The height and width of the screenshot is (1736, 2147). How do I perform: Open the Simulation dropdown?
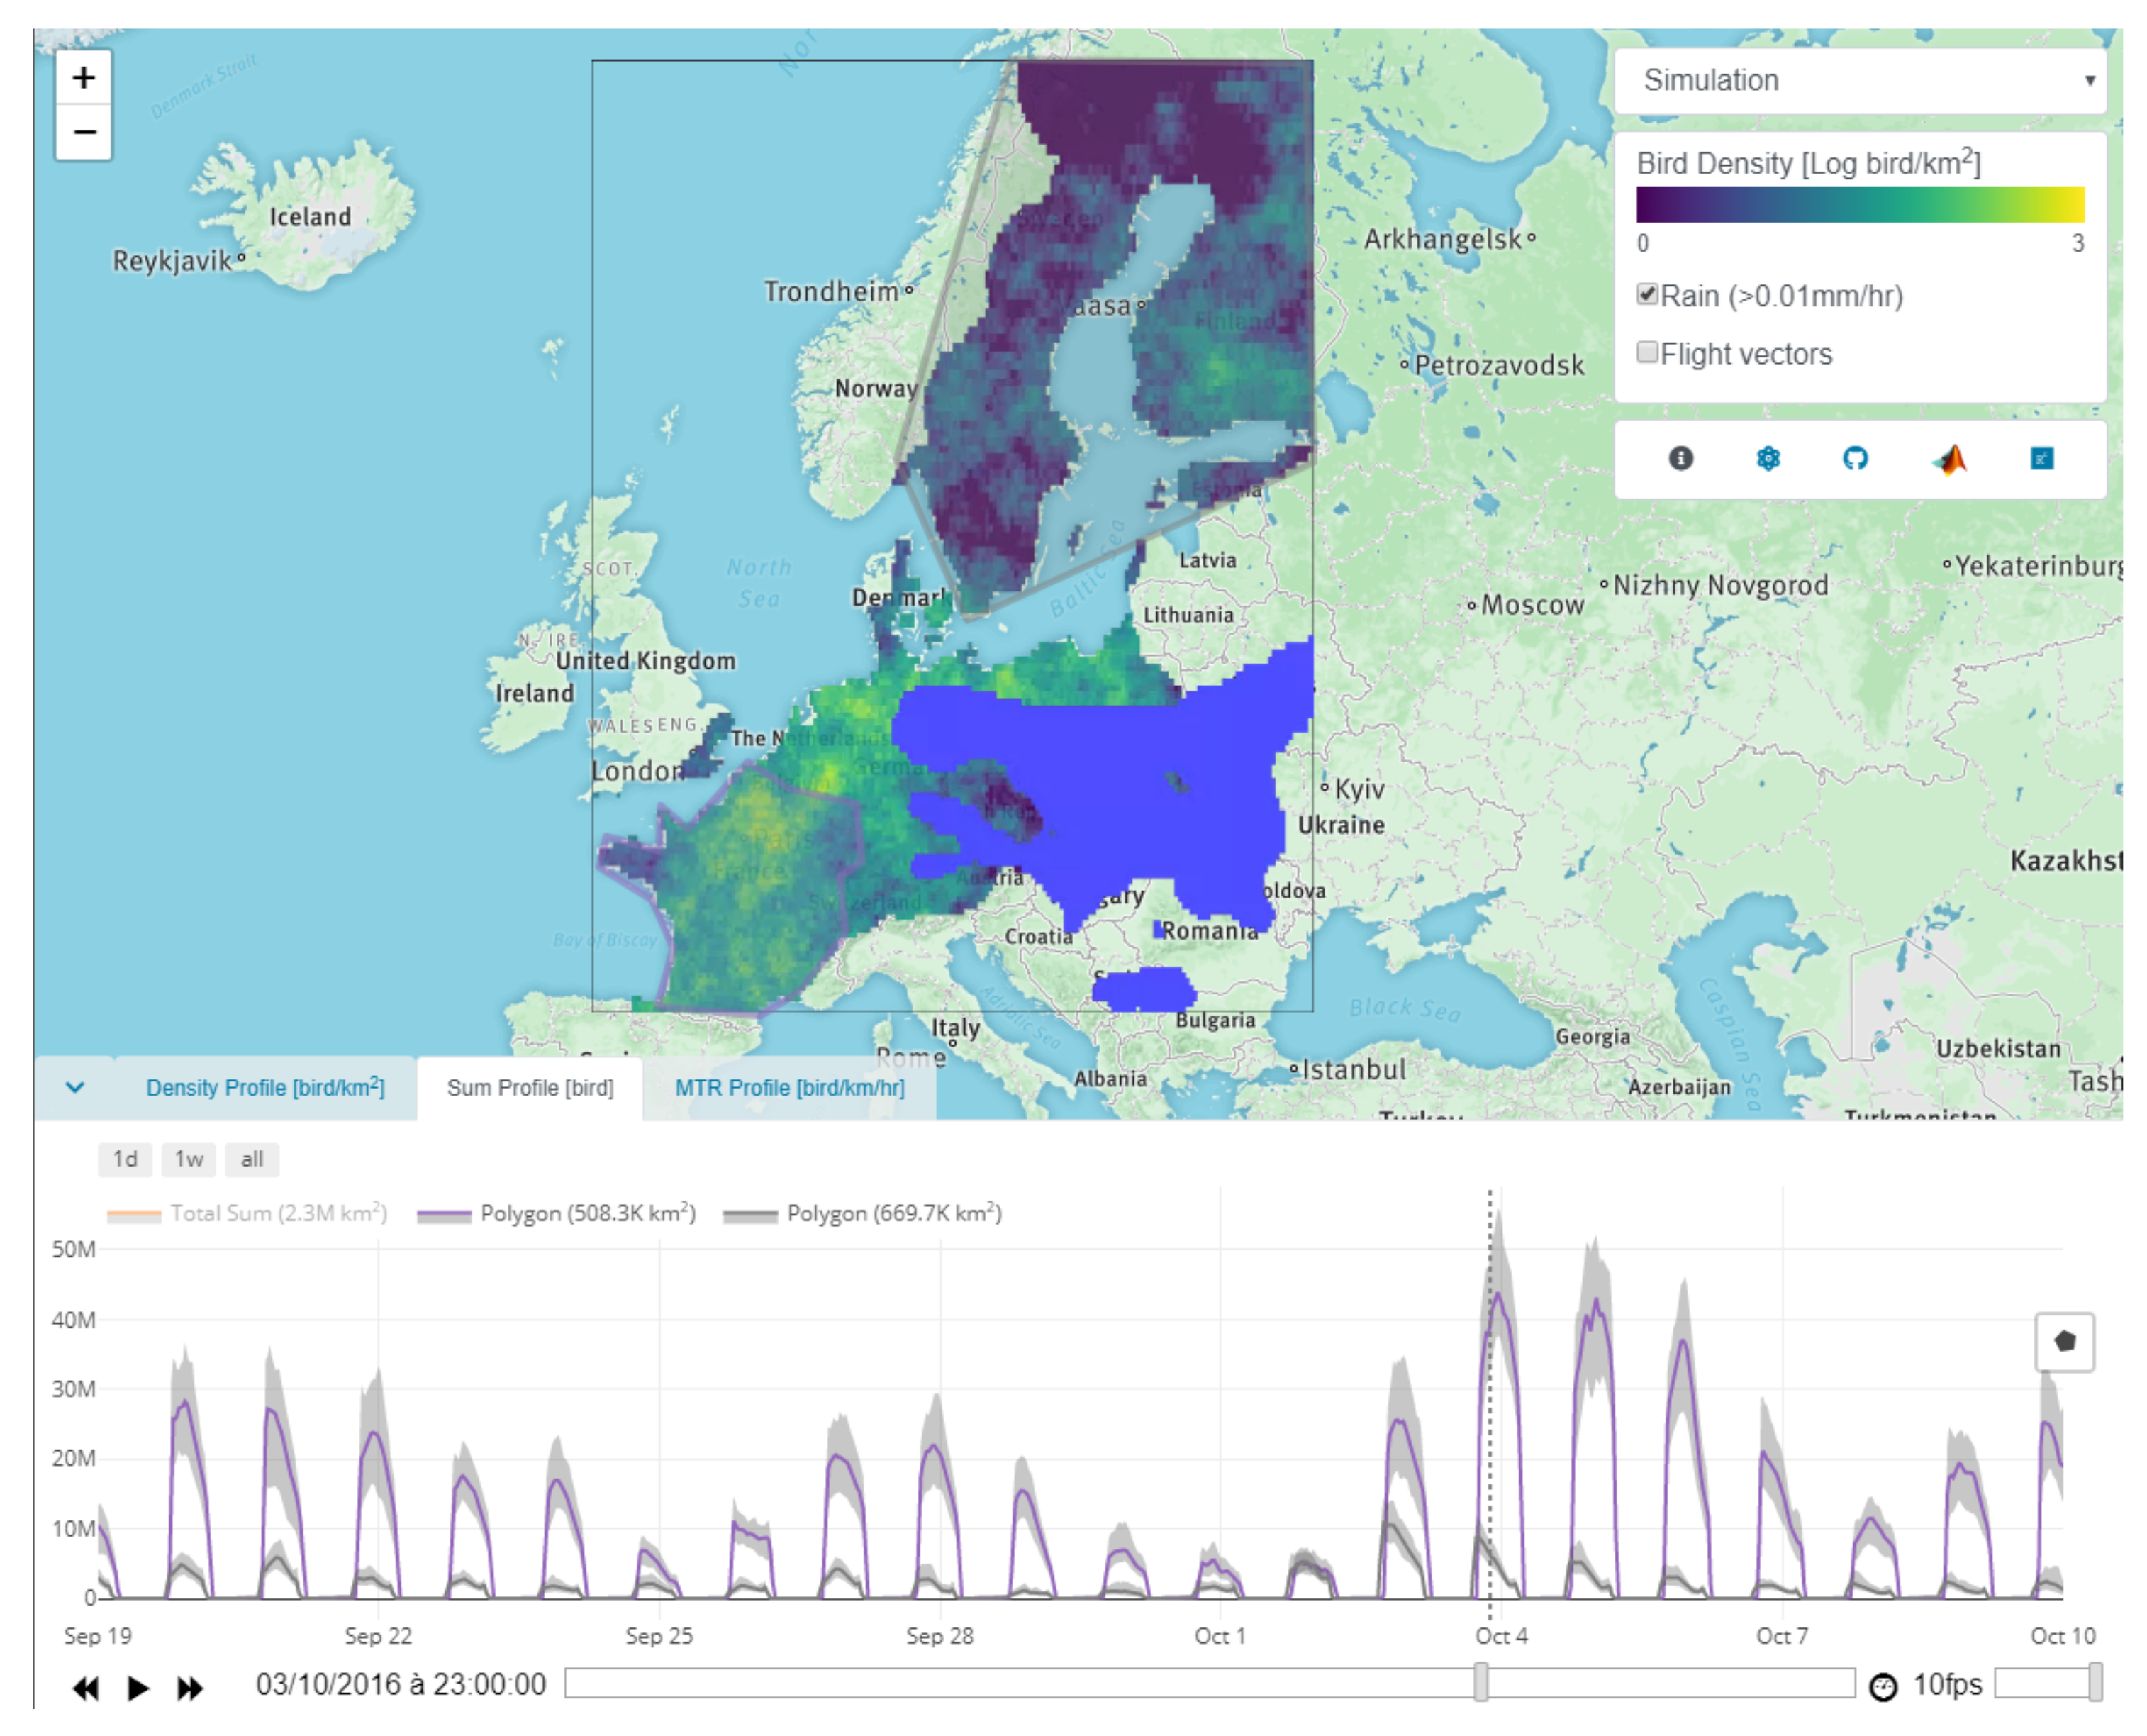[x=1860, y=80]
